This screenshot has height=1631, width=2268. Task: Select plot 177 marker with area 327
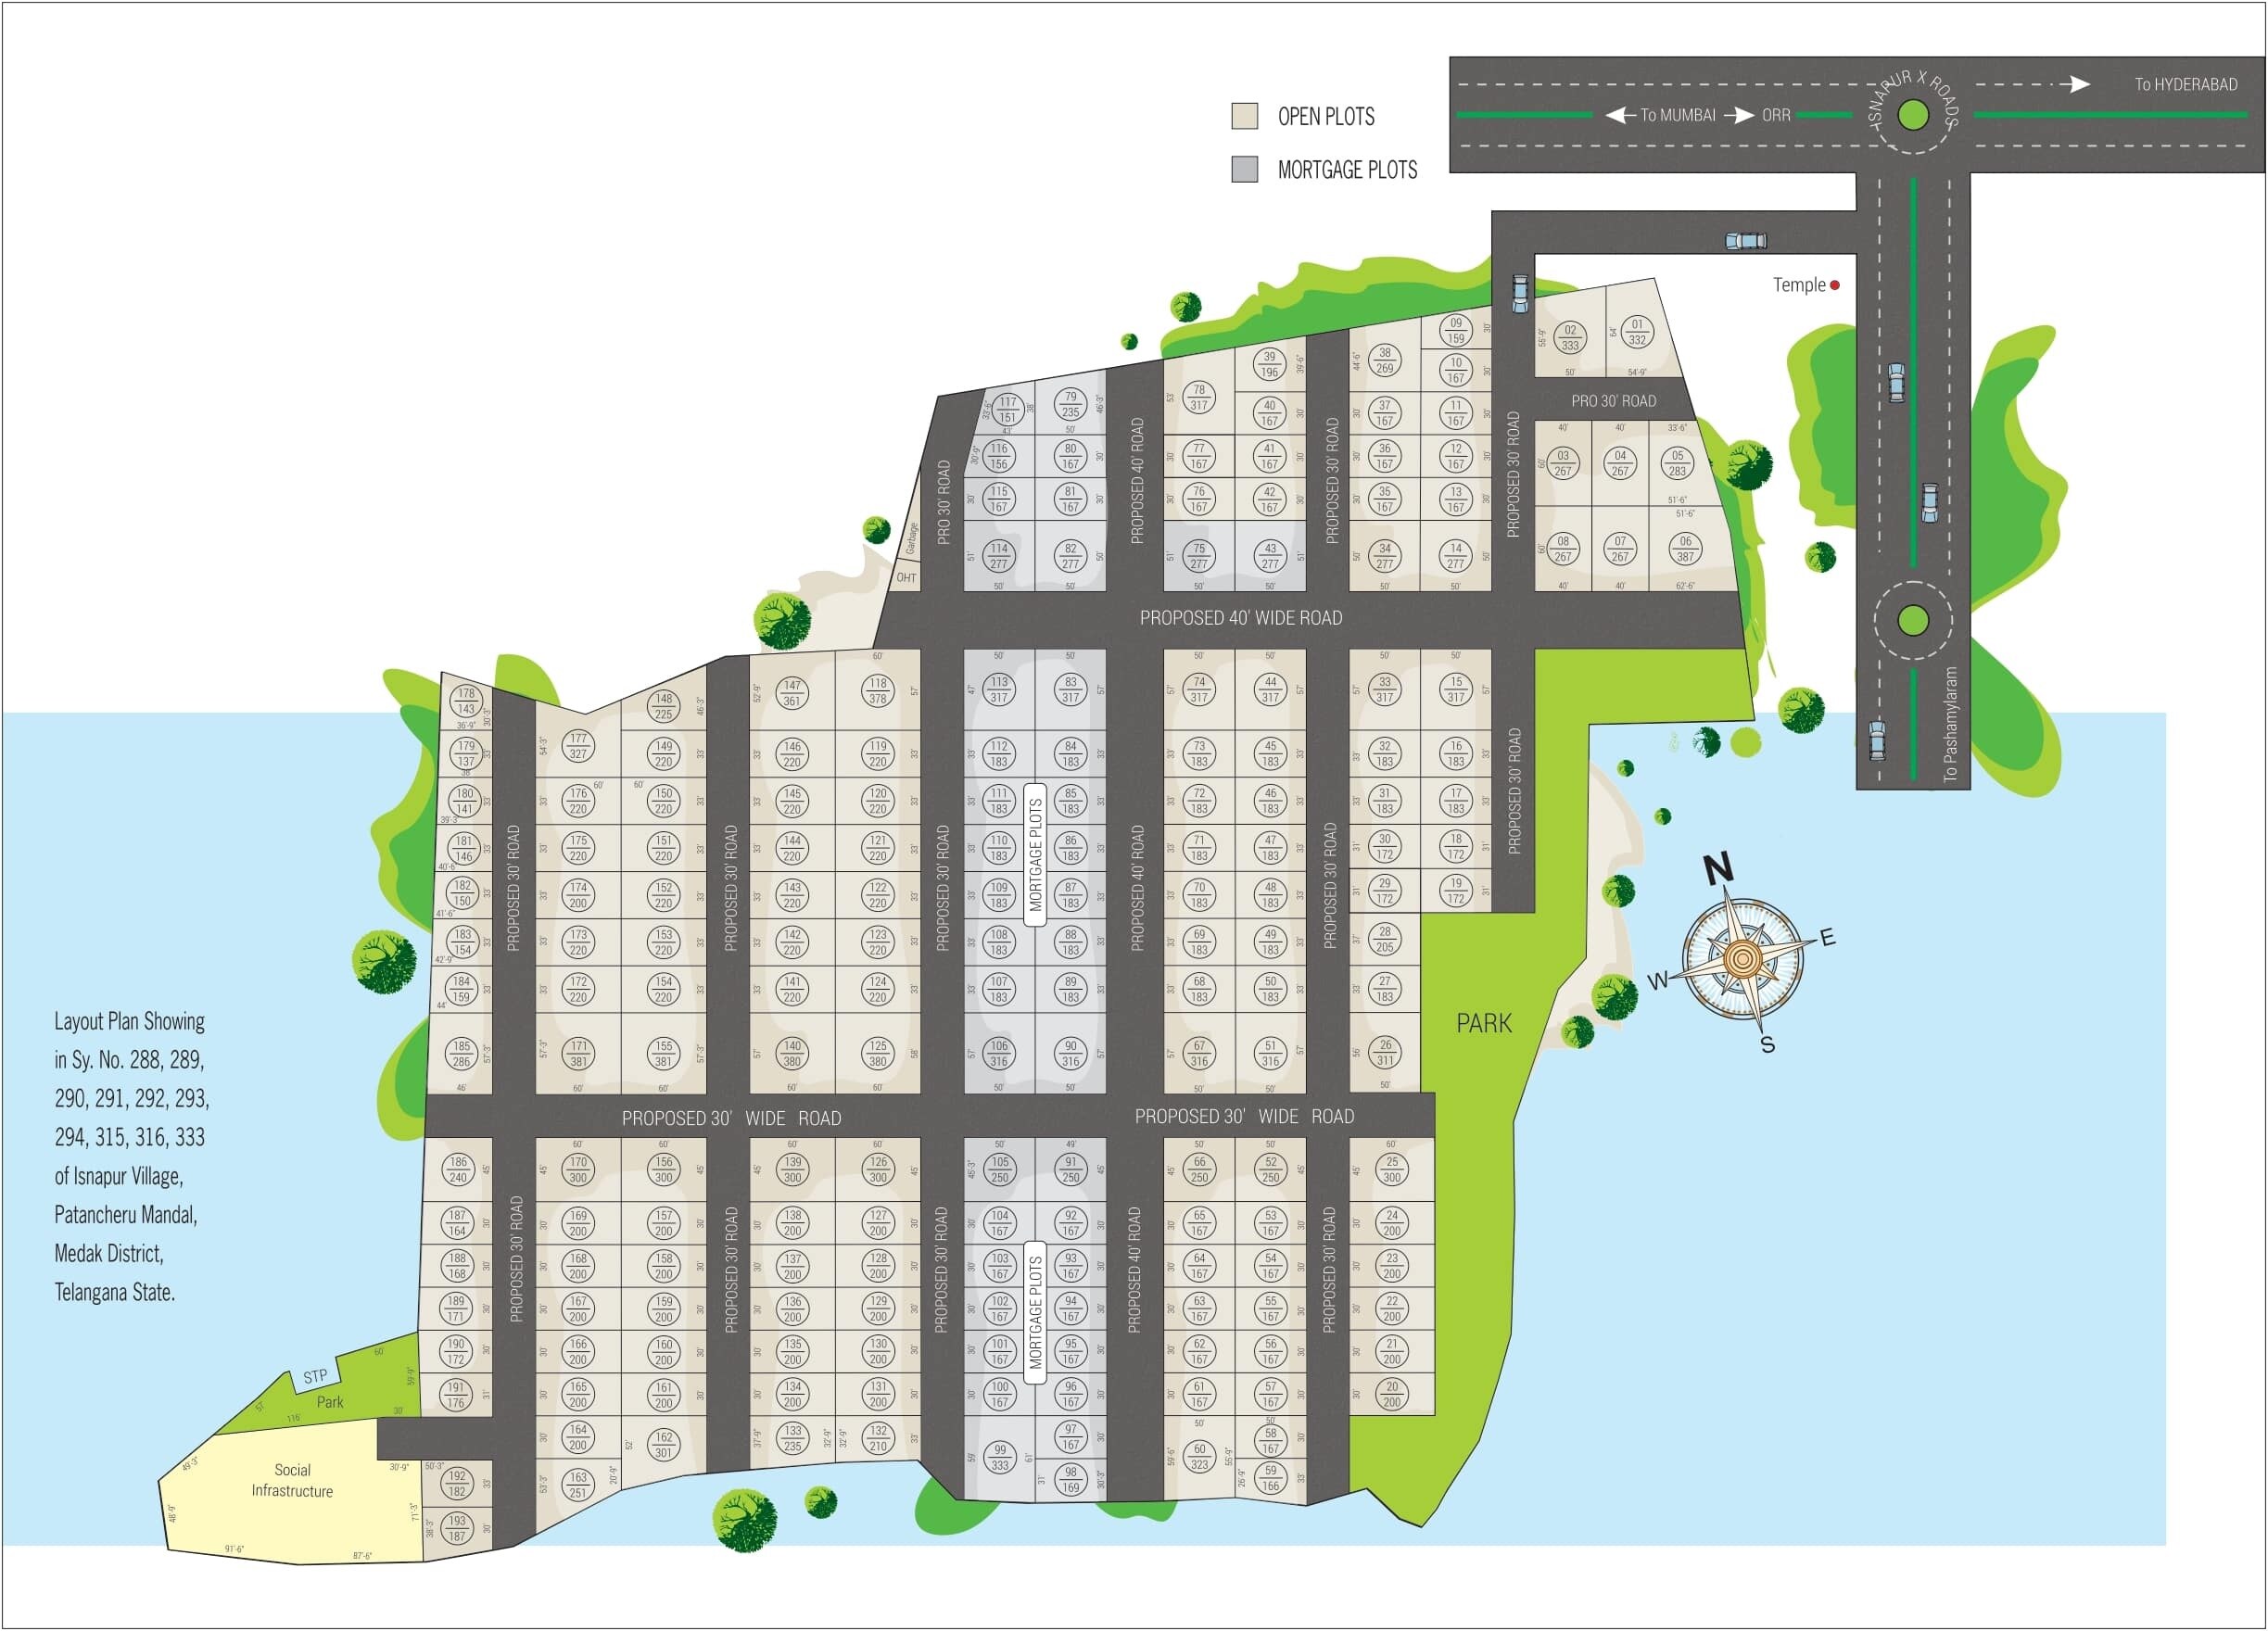coord(578,746)
